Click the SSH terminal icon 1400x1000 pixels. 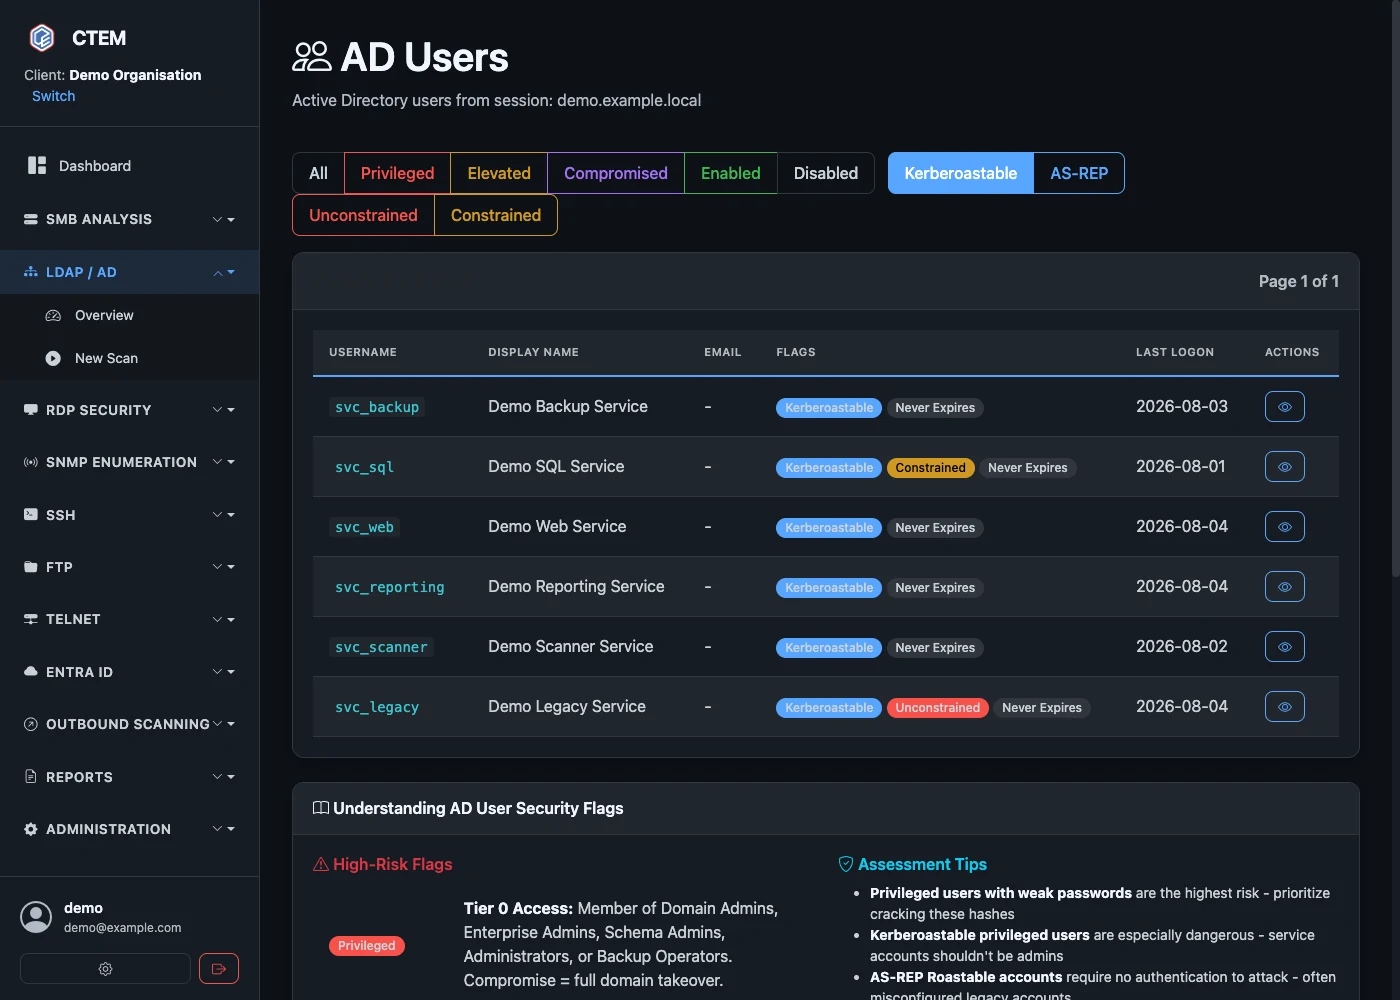31,515
